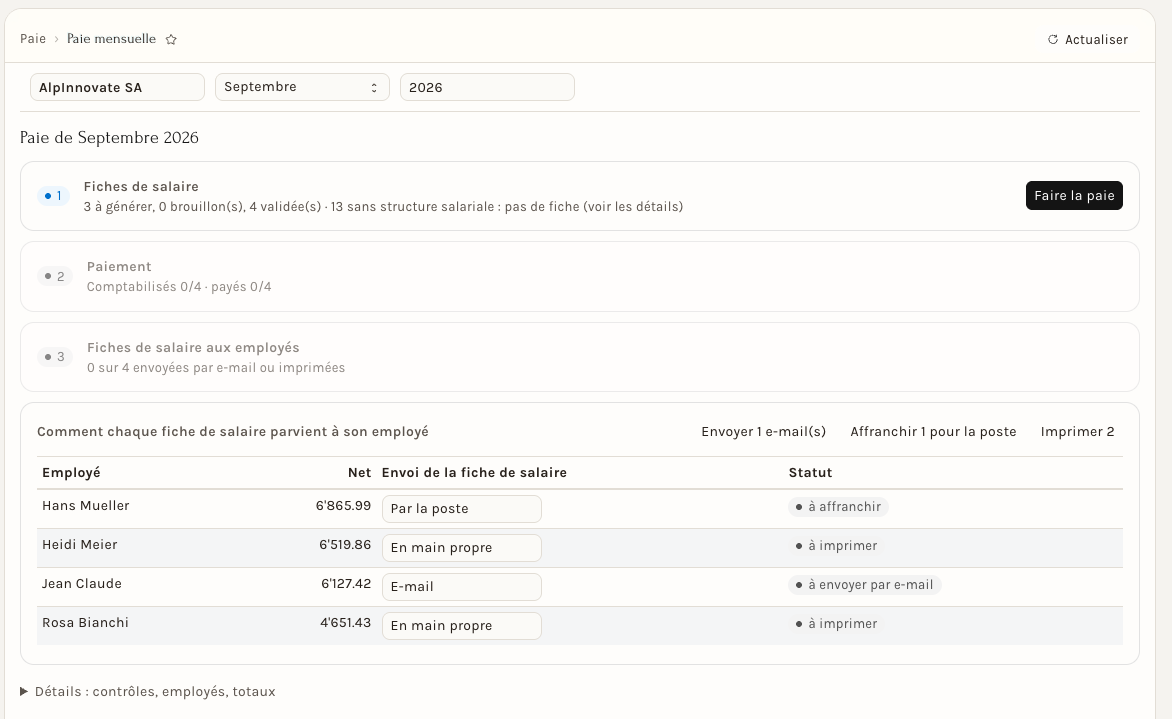This screenshot has height=719, width=1172.
Task: Expand Détails : contrôles, employés, totaux
Action: point(148,692)
